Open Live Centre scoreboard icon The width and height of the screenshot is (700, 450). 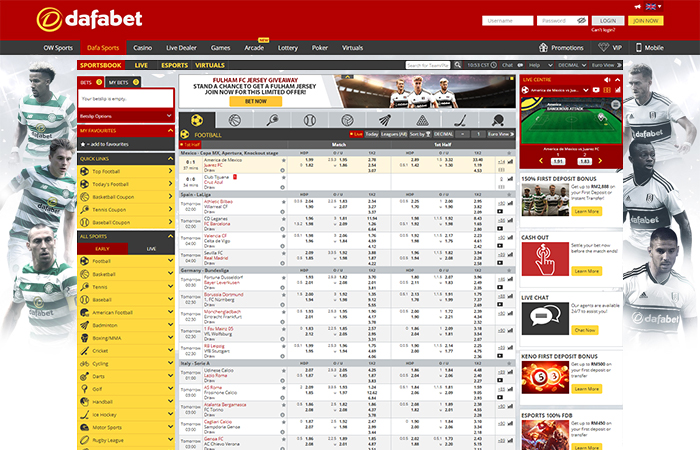(x=607, y=90)
